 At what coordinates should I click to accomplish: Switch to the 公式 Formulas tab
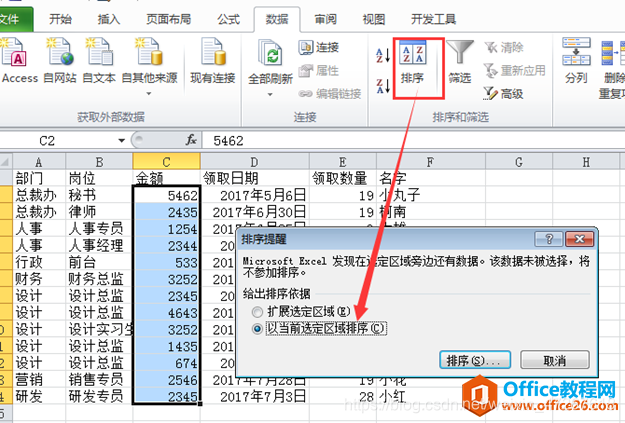(228, 19)
